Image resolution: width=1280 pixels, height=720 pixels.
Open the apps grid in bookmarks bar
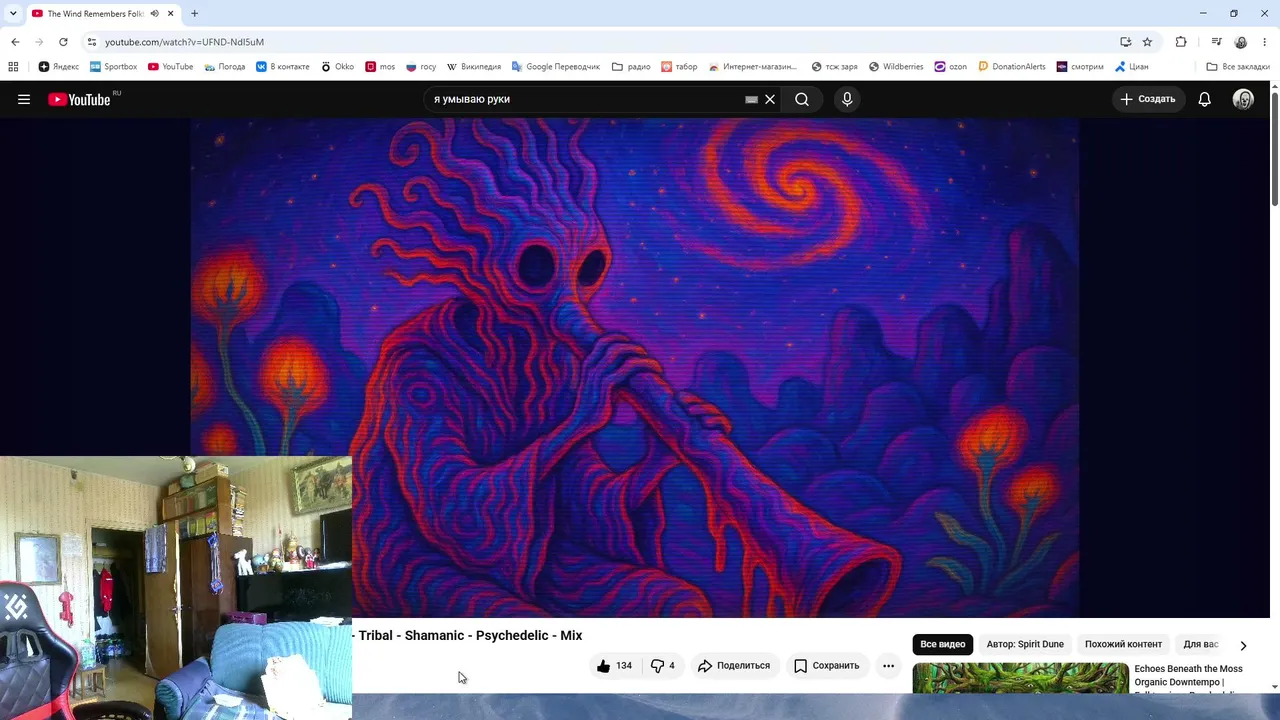(13, 67)
